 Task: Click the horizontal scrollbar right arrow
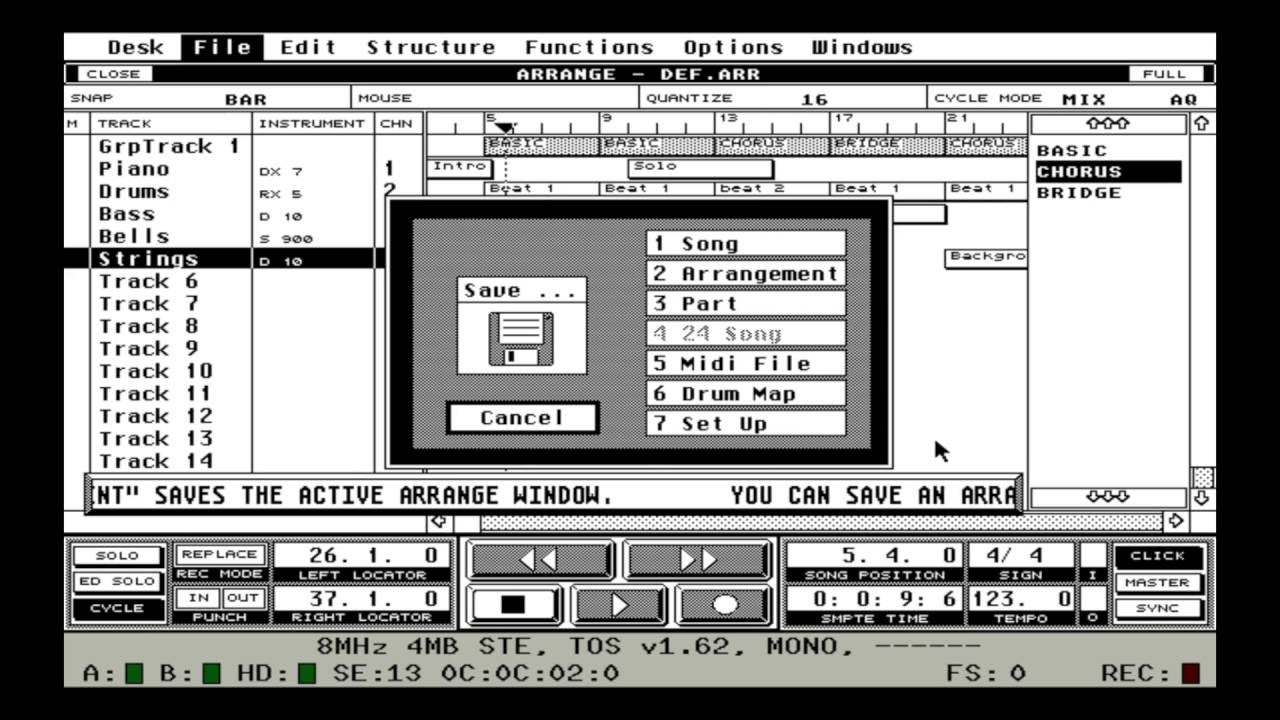1176,521
